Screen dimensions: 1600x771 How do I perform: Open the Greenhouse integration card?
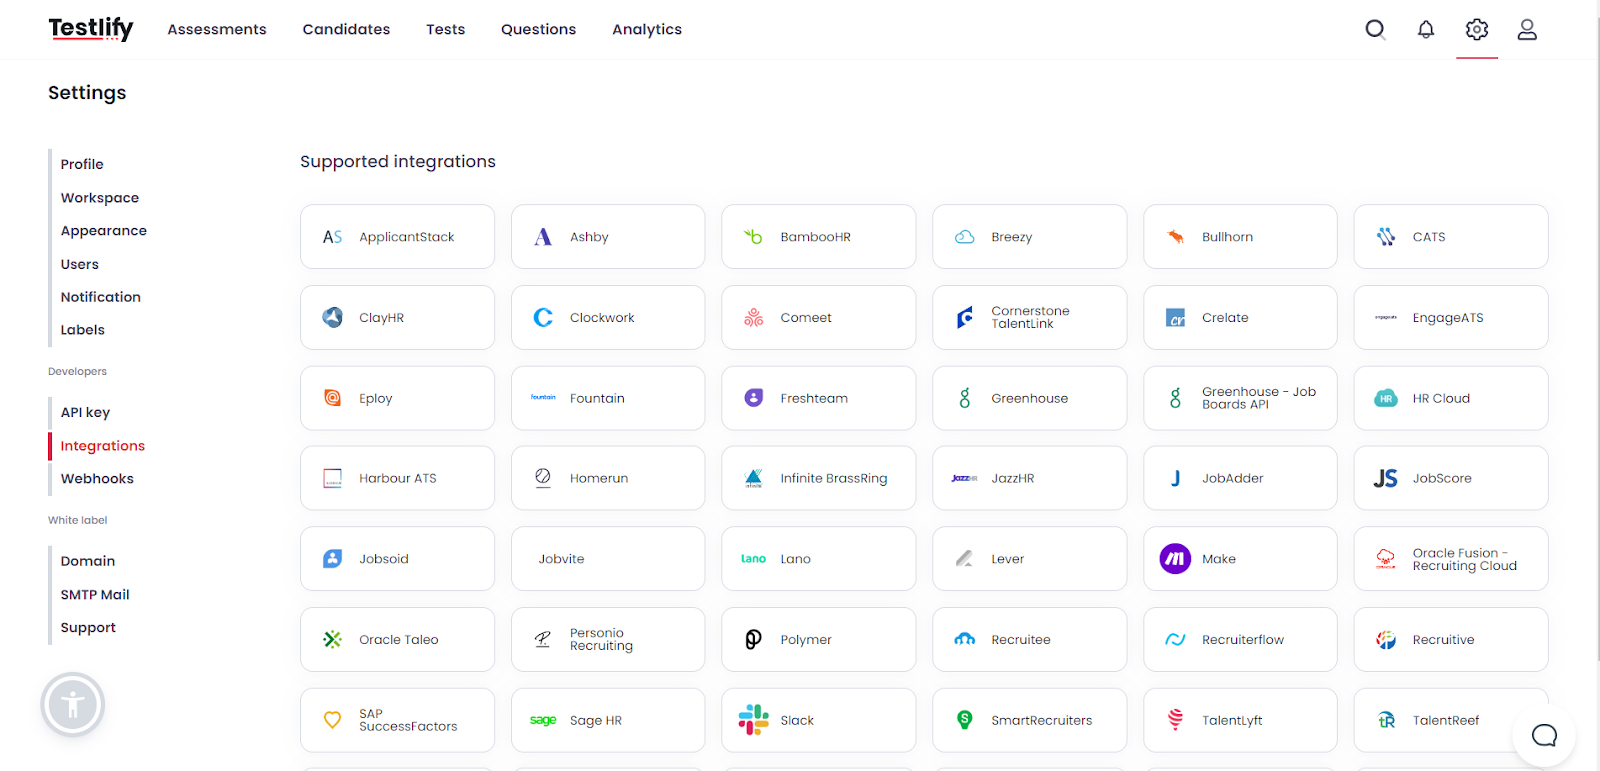click(x=1029, y=398)
